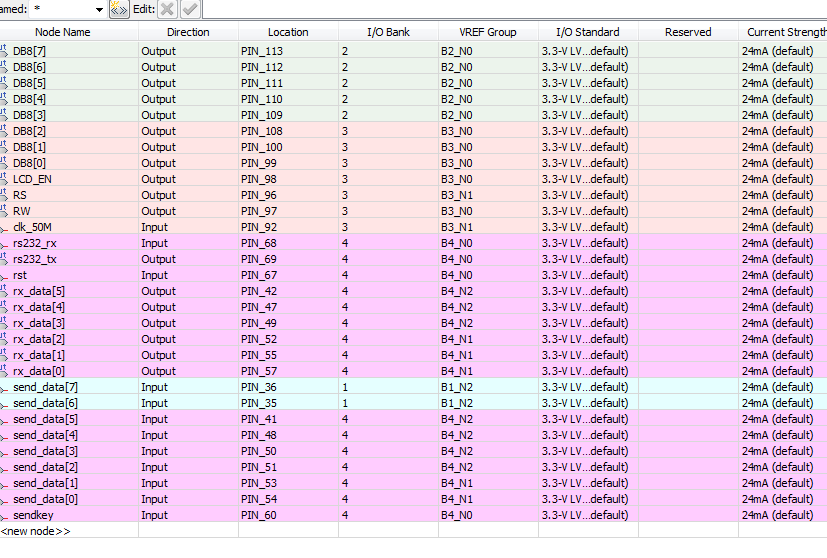The image size is (827, 558).
Task: Click the <<new node>> entry row
Action: click(x=36, y=531)
